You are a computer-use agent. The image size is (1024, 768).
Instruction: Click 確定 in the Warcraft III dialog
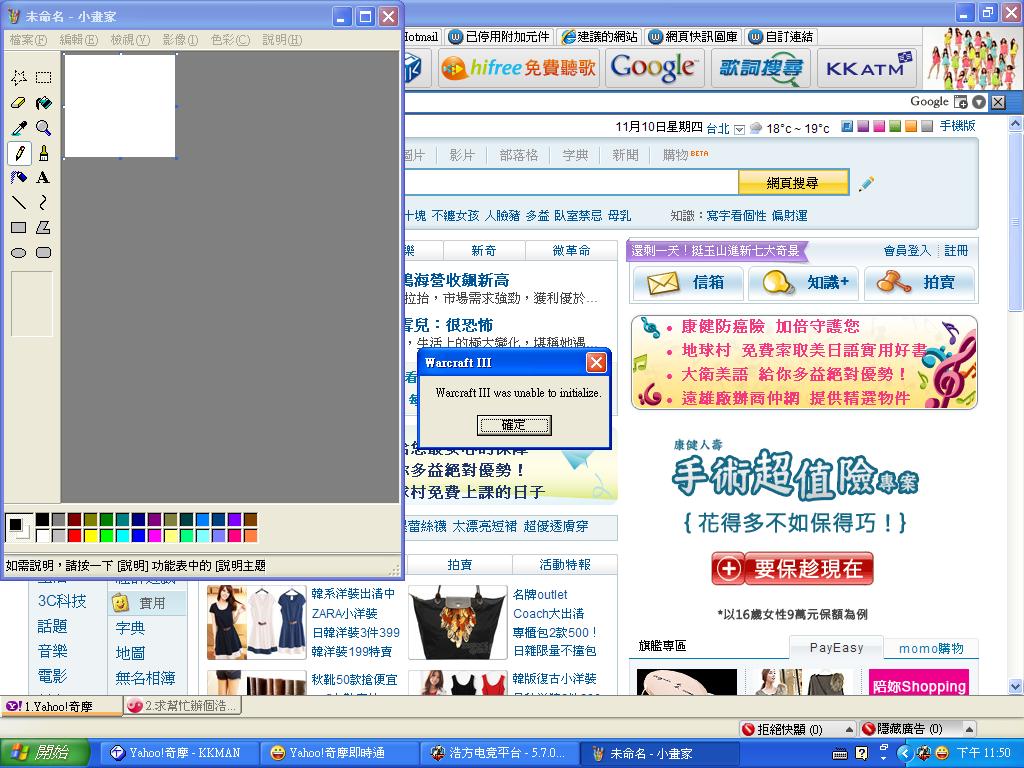coord(514,425)
